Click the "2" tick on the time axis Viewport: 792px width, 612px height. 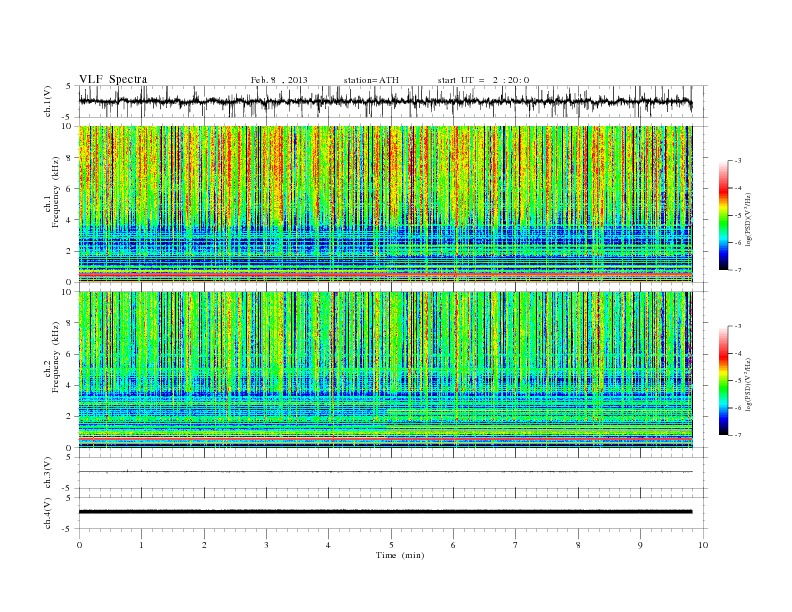(x=204, y=545)
